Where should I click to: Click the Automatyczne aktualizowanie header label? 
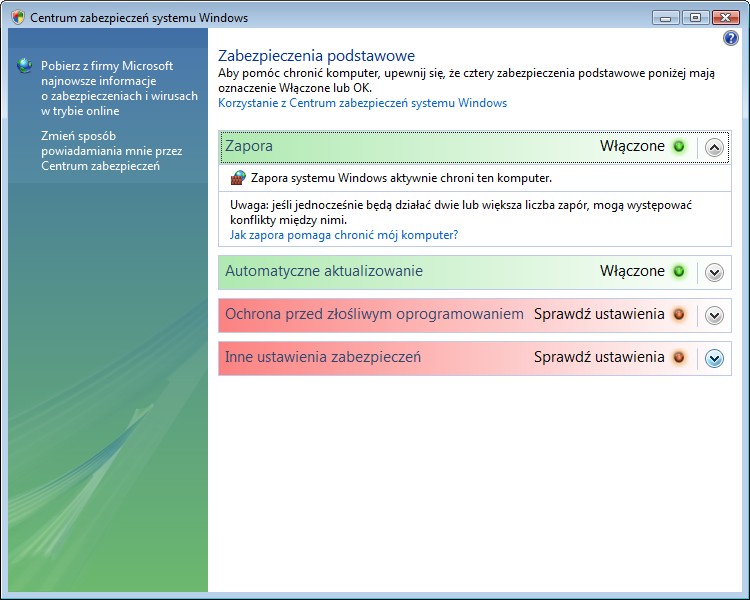click(x=324, y=271)
